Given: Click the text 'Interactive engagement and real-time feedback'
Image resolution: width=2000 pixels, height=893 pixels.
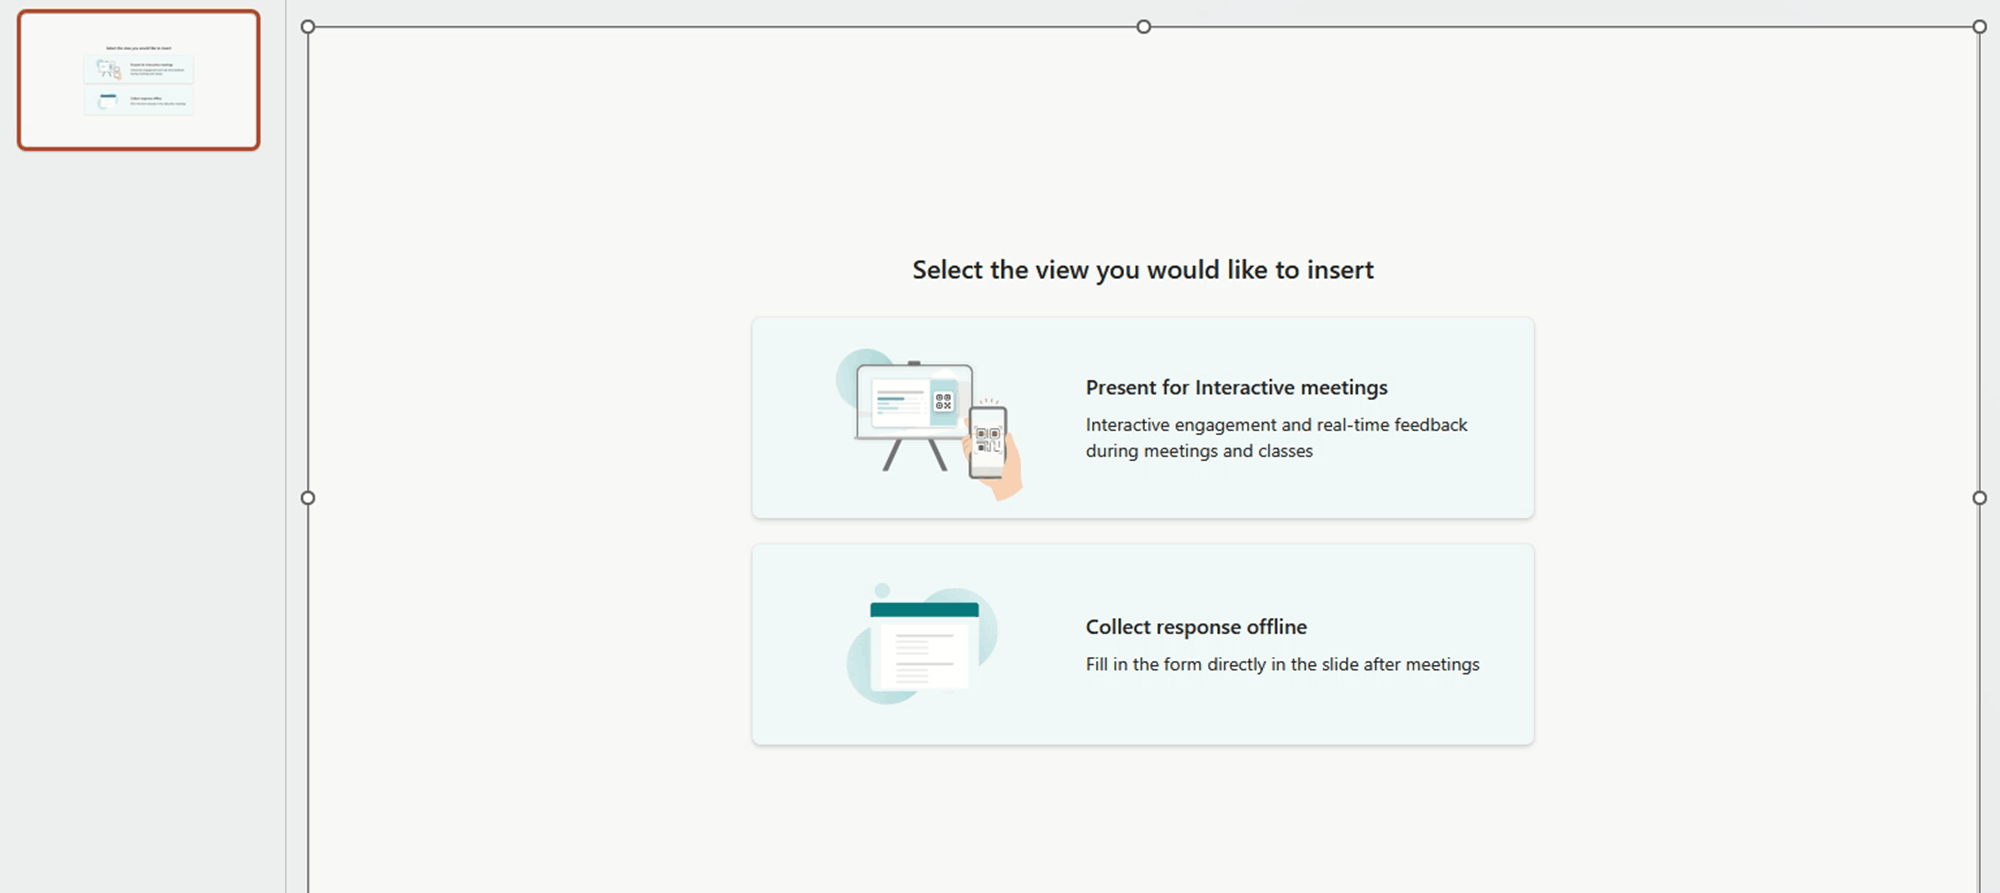Looking at the screenshot, I should pyautogui.click(x=1277, y=425).
